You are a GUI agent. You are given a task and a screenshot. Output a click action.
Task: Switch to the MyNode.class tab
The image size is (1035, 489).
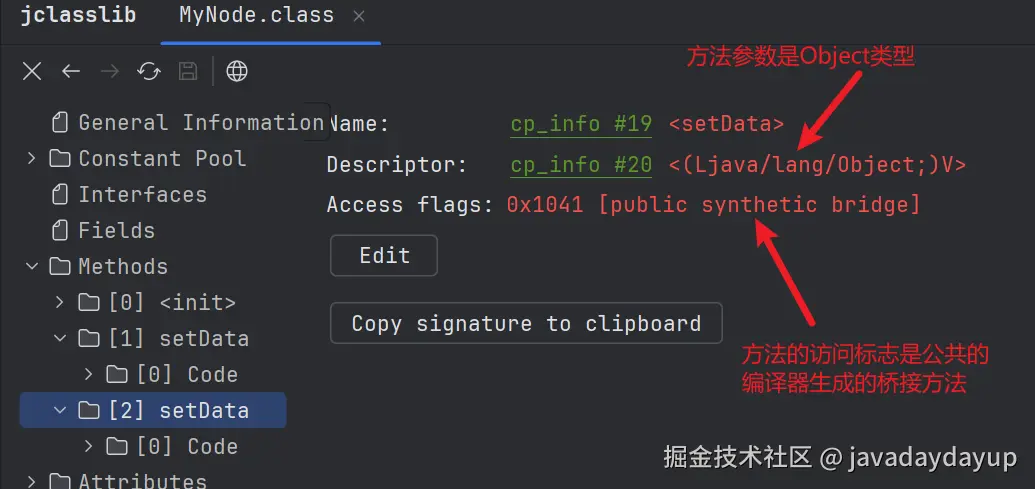point(256,16)
